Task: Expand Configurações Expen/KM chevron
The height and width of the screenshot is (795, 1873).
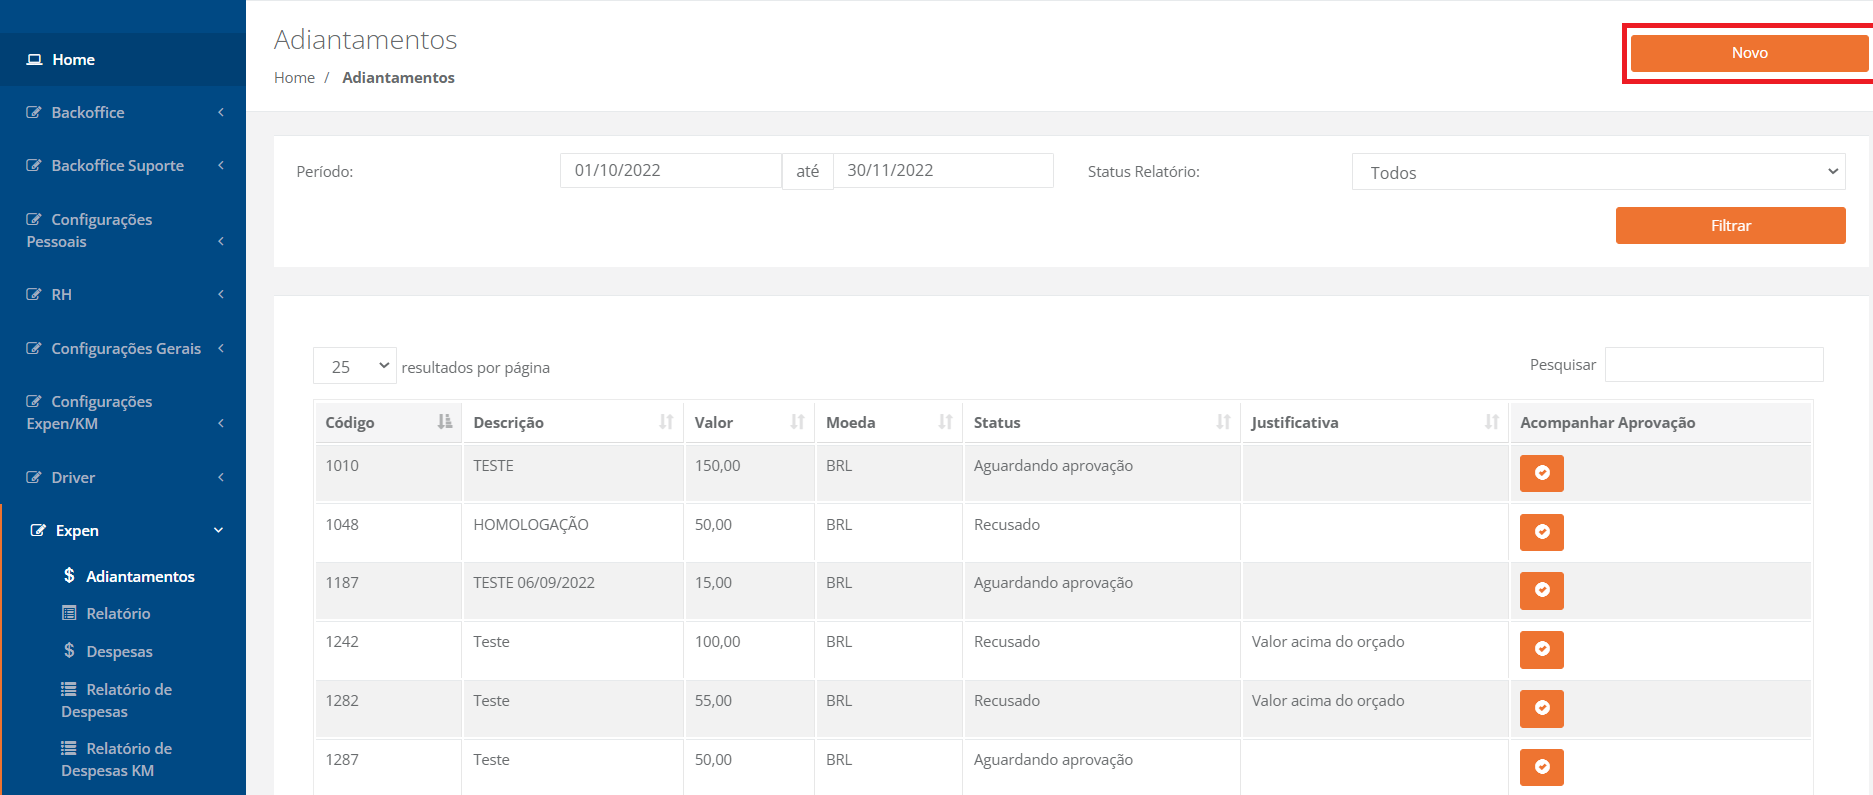Action: 220,424
